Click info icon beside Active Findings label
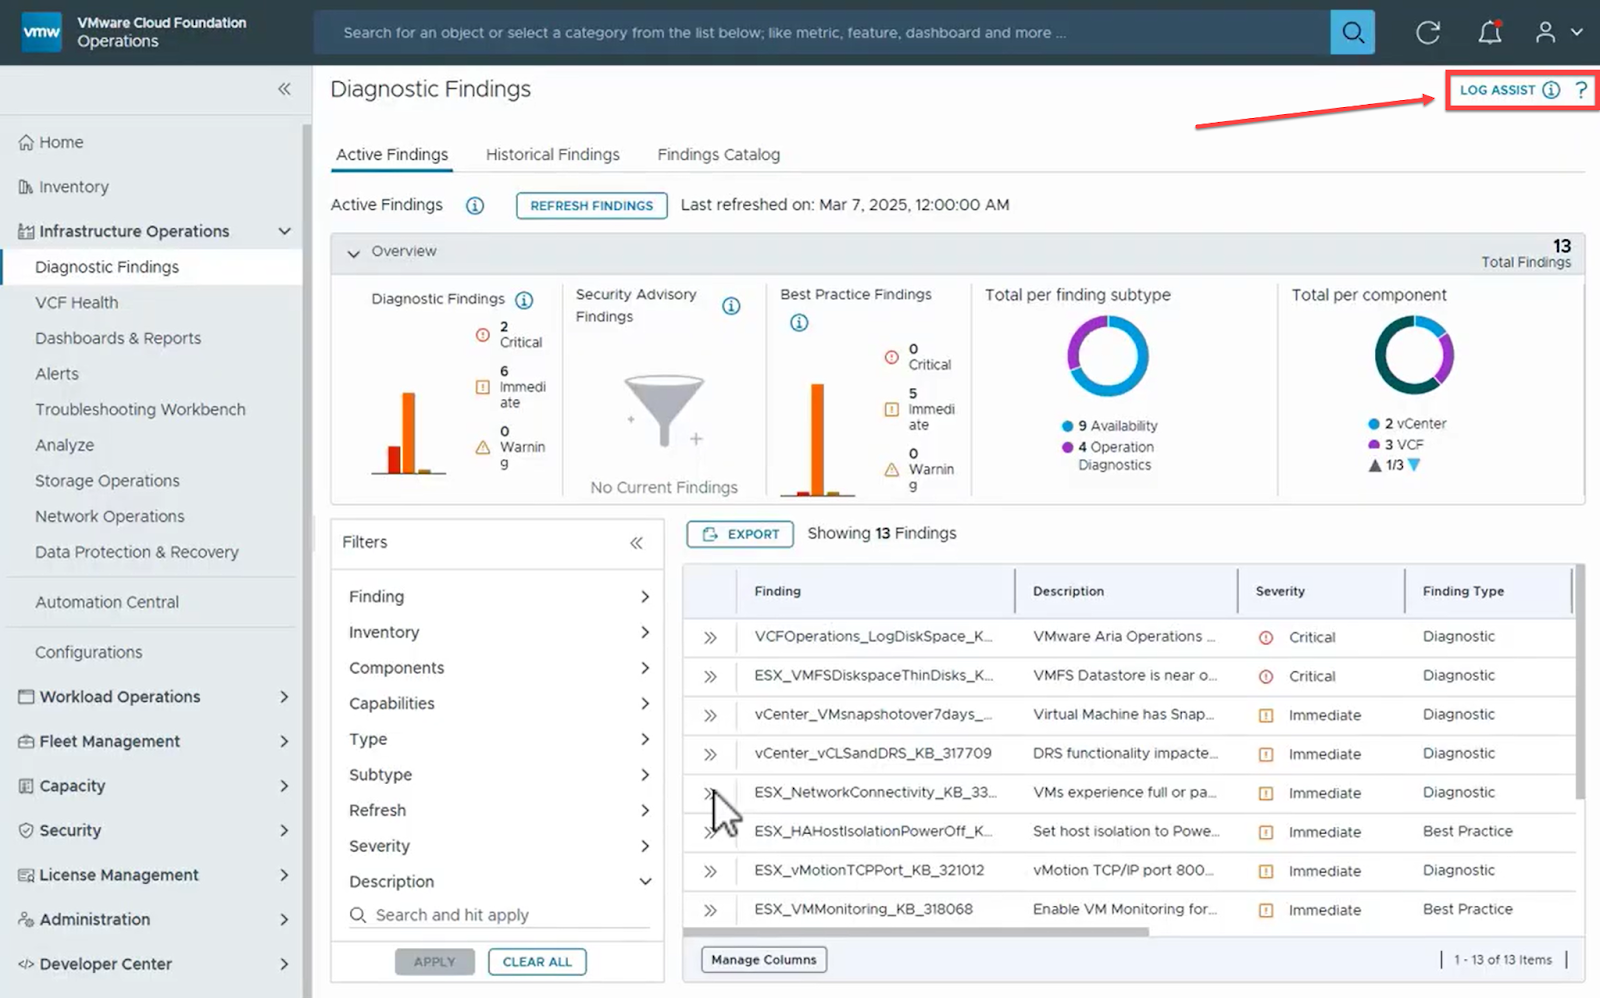The image size is (1600, 998). pyautogui.click(x=475, y=206)
